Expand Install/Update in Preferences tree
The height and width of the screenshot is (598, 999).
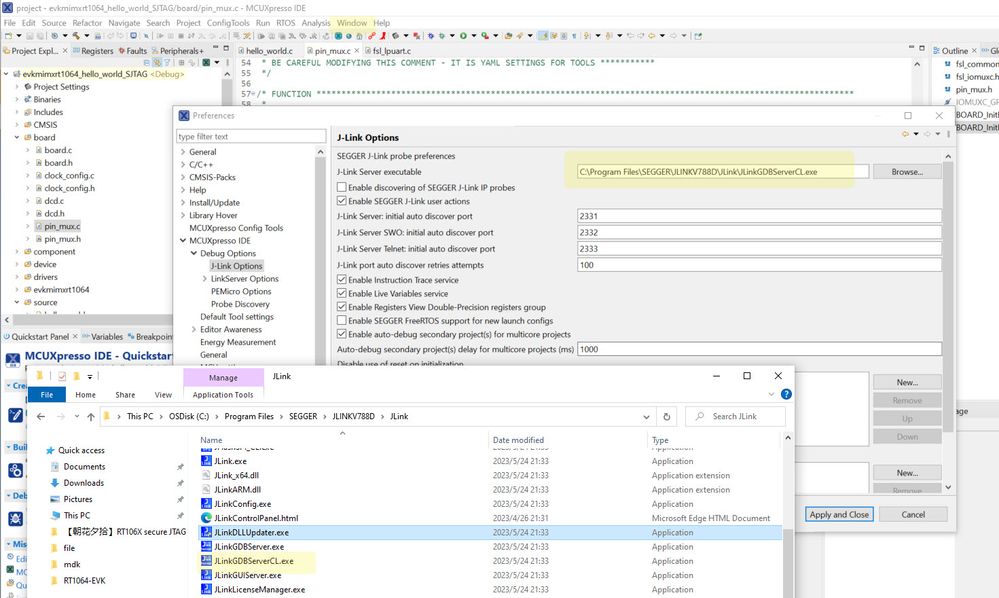point(183,203)
